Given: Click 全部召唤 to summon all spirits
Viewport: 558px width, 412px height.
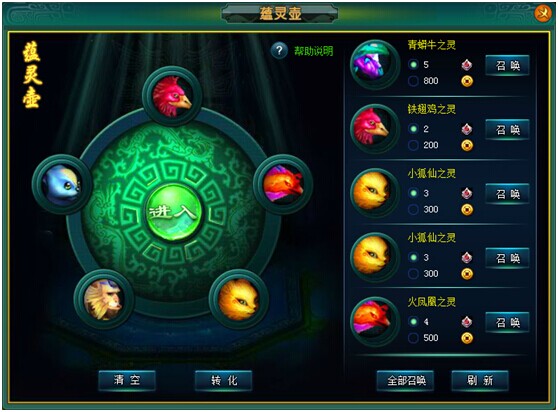Looking at the screenshot, I should pos(406,380).
